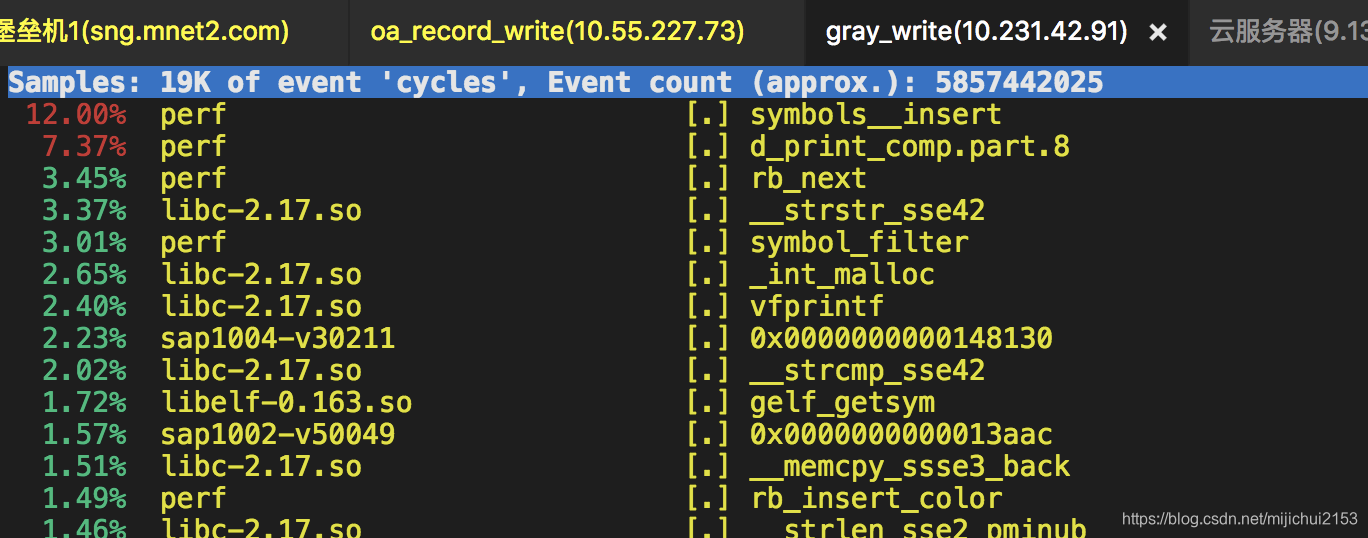
Task: Click the [.] marker before symbols__insert
Action: 708,115
